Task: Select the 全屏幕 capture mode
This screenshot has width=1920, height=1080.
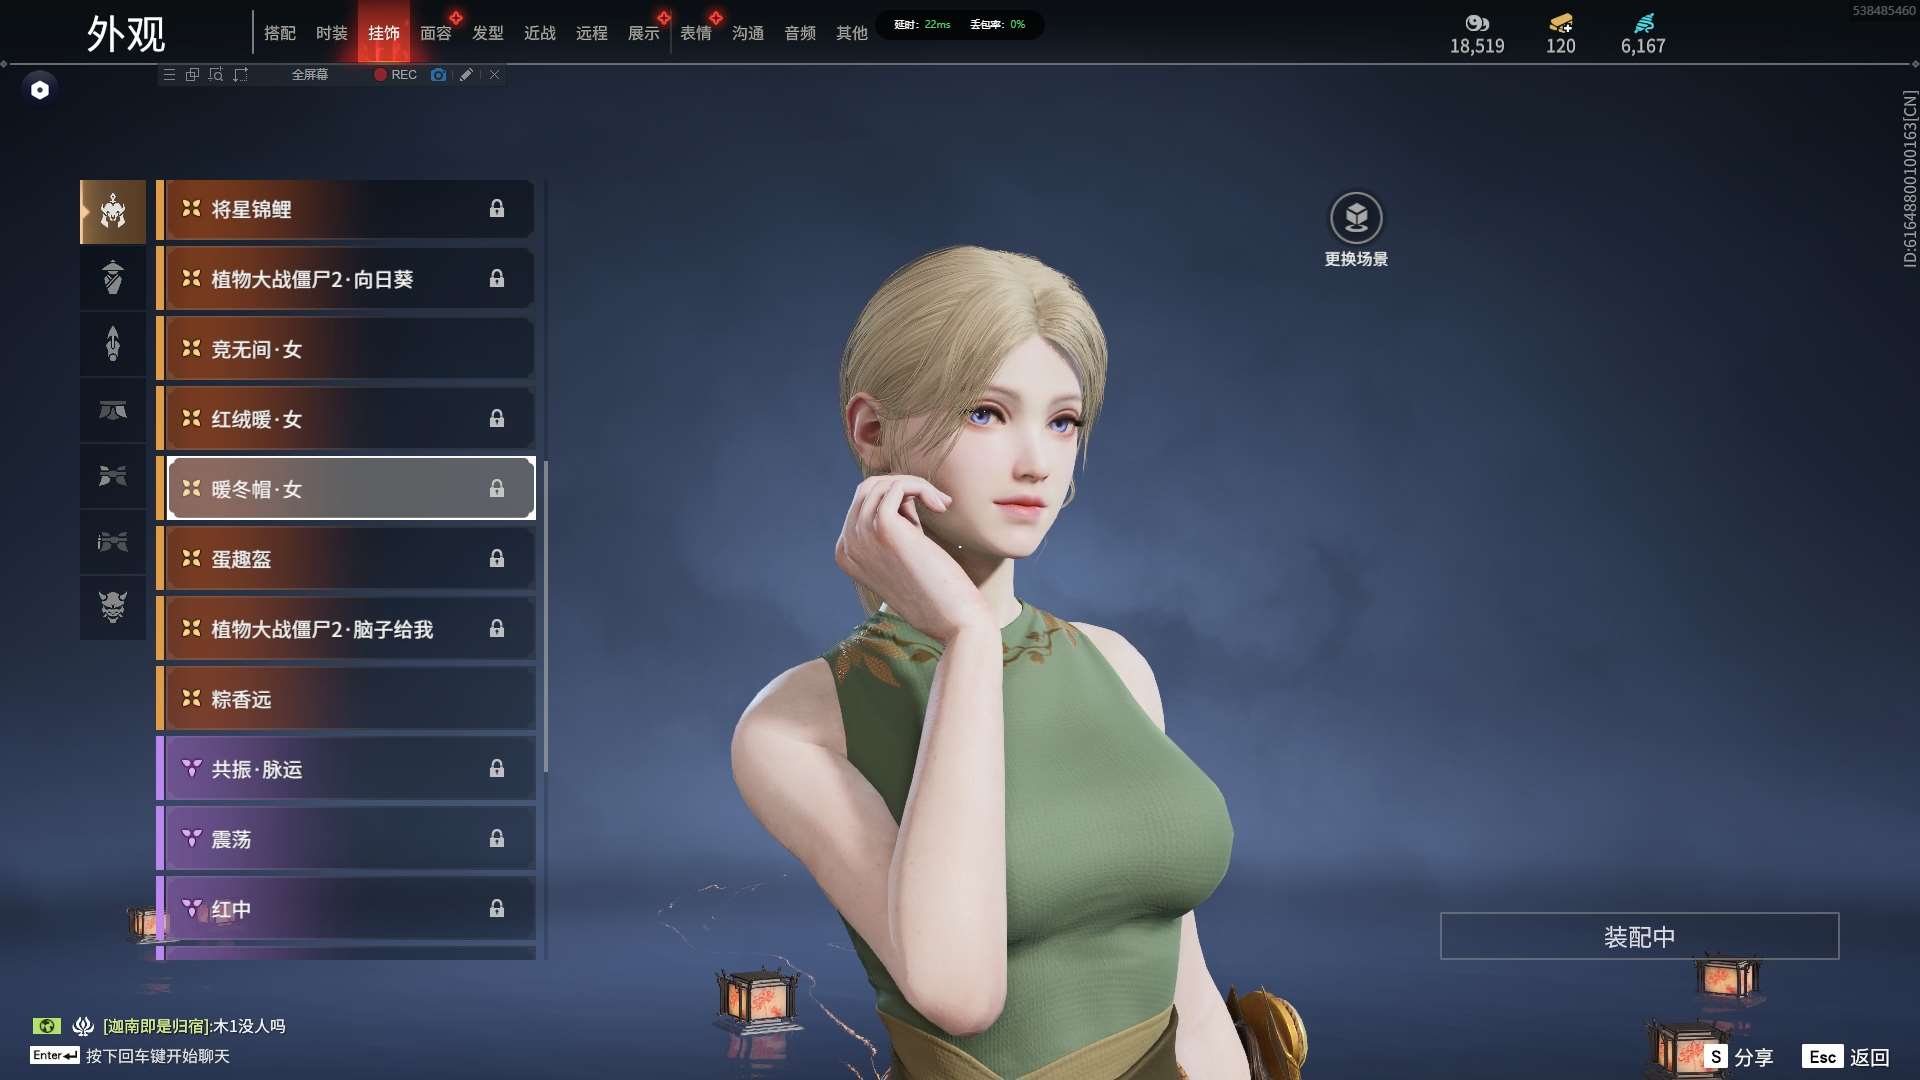Action: coord(309,75)
